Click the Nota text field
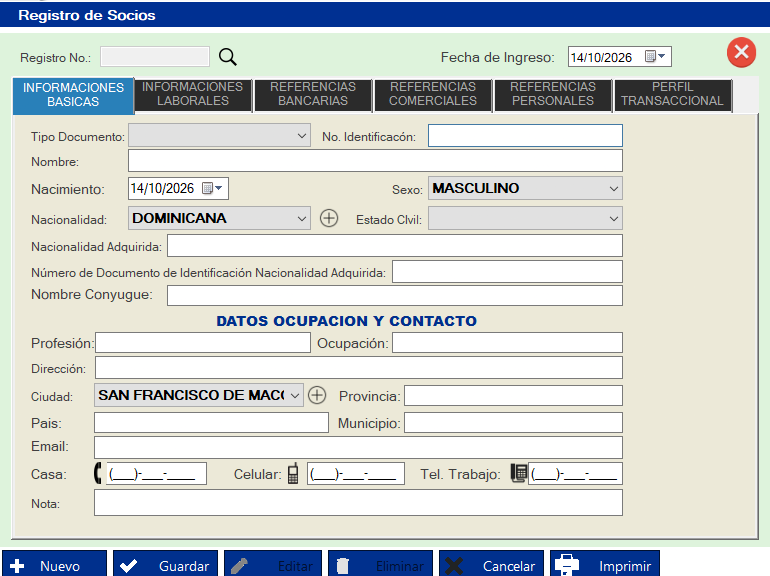770x576 pixels. tap(358, 502)
